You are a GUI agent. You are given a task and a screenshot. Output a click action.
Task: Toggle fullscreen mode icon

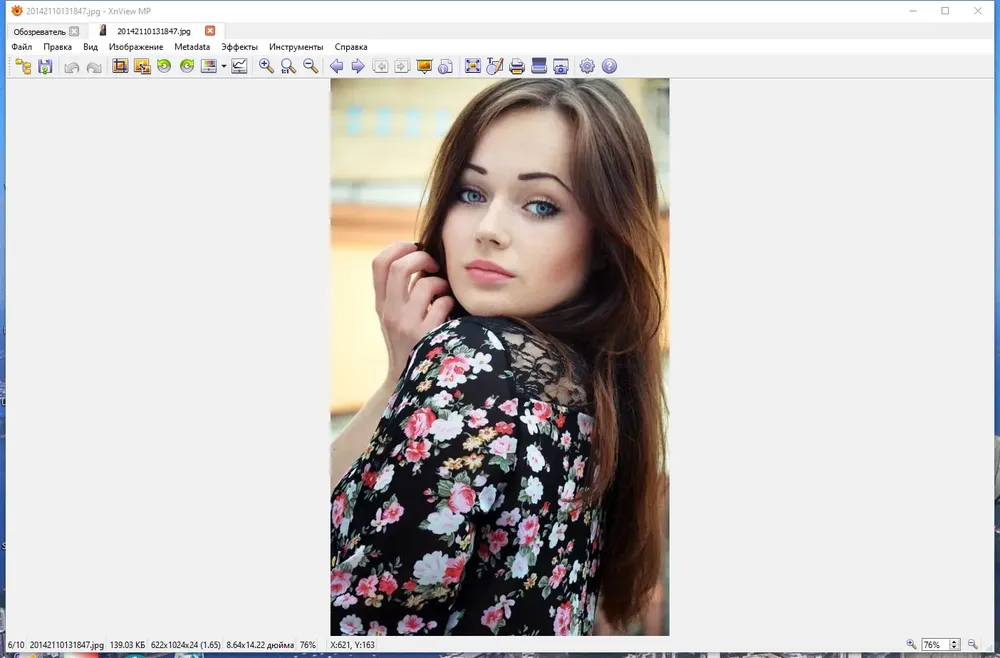click(x=473, y=66)
